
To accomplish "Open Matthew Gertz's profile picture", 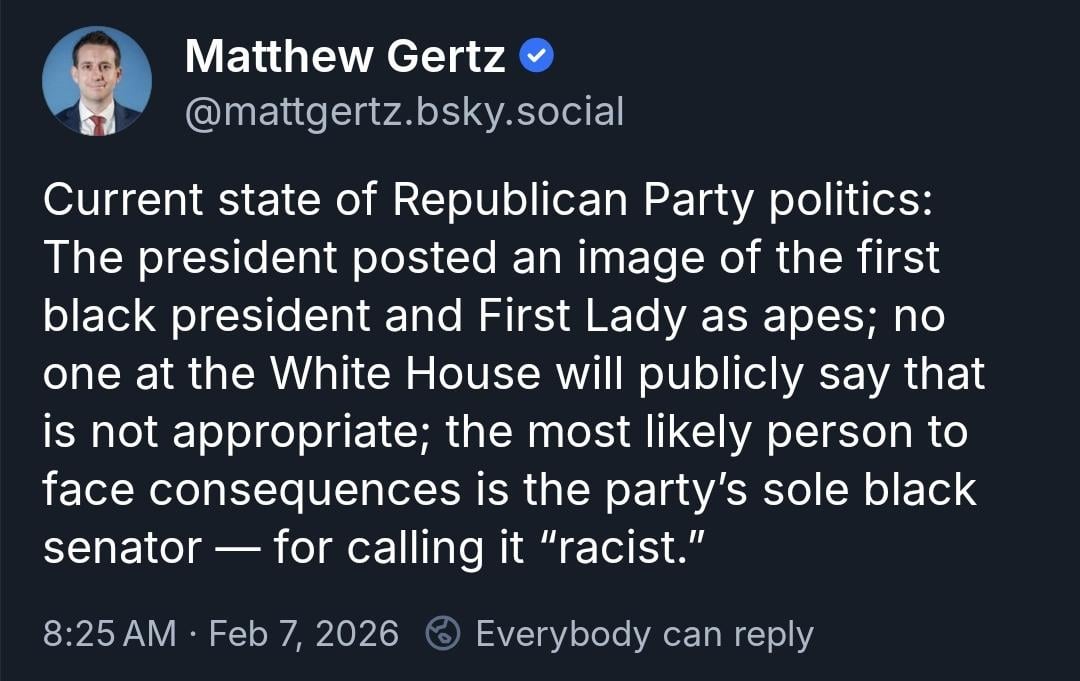I will (97, 82).
